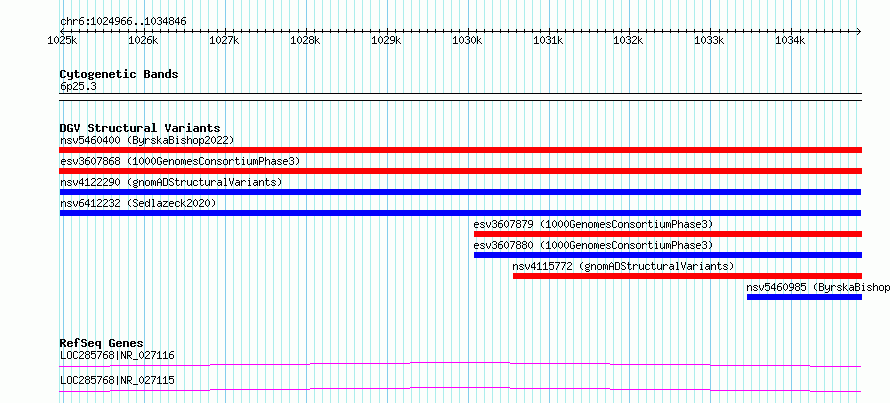This screenshot has height=403, width=890.
Task: Open the nsv5460400 (ByrskaBishop2022) label
Action: tap(147, 140)
